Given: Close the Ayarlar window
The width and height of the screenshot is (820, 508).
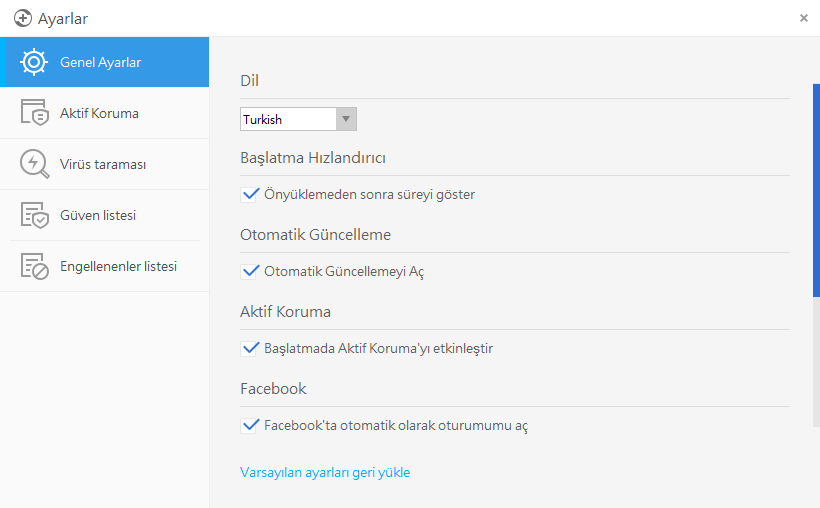Looking at the screenshot, I should (x=804, y=18).
